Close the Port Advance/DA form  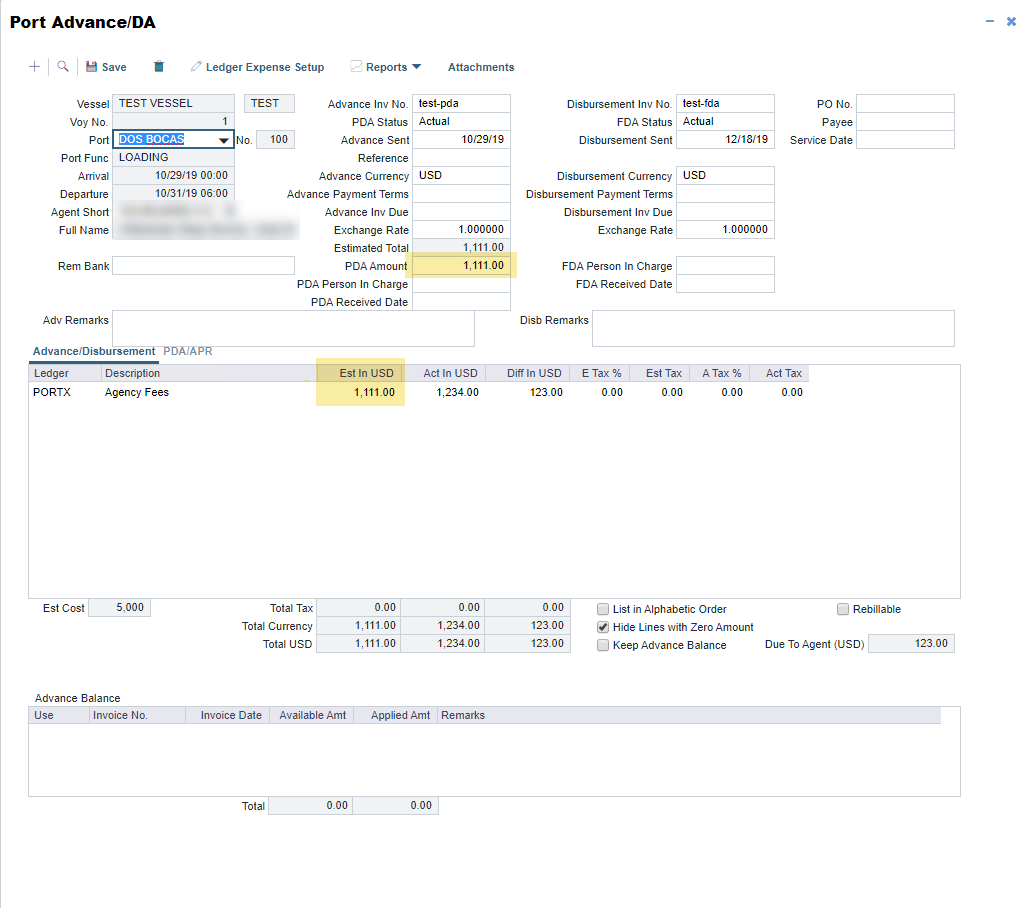click(x=1011, y=21)
